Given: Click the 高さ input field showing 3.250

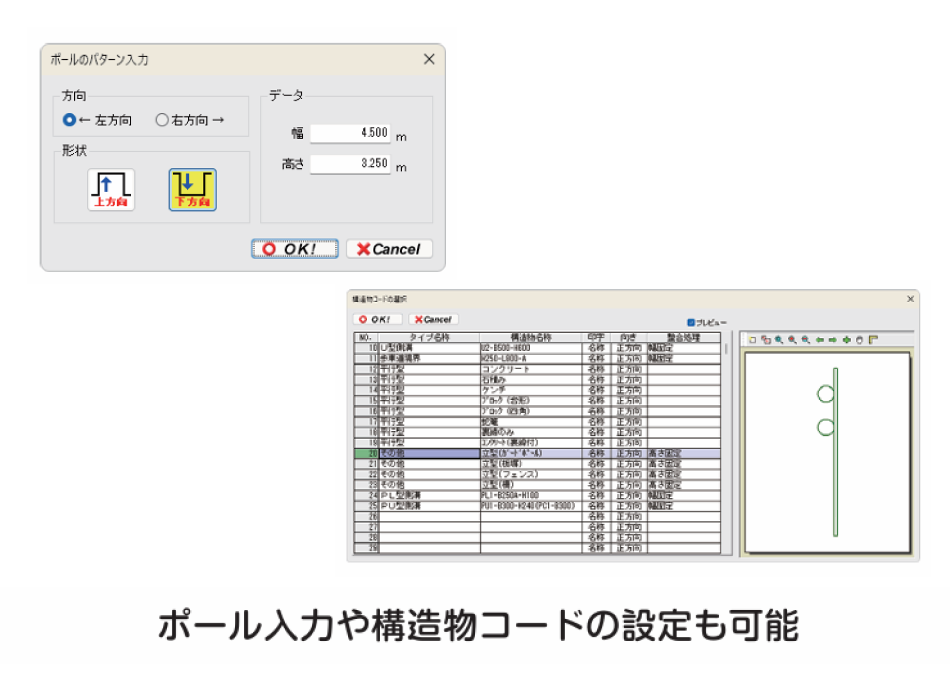Looking at the screenshot, I should tap(349, 165).
